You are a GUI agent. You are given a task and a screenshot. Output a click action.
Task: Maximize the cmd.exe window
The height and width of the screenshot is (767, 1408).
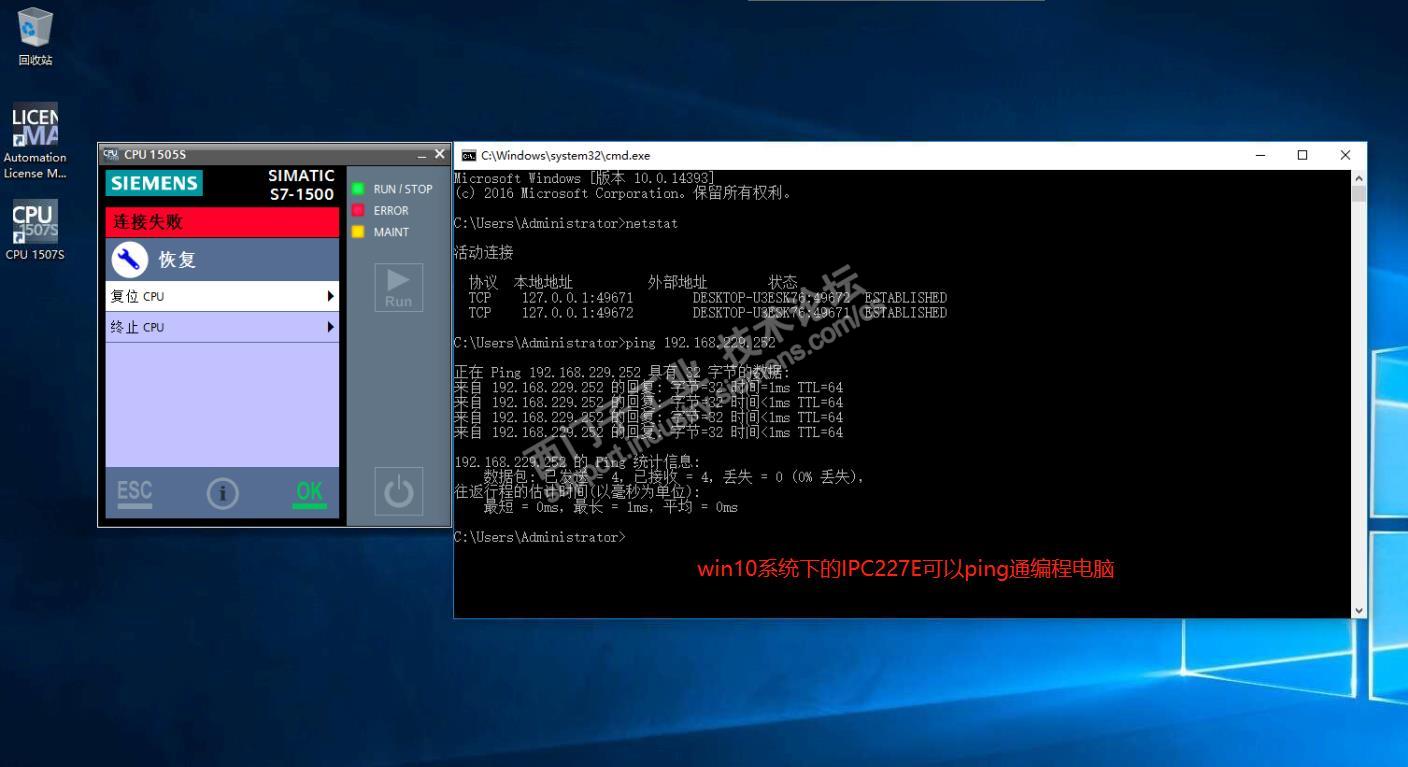point(1302,155)
